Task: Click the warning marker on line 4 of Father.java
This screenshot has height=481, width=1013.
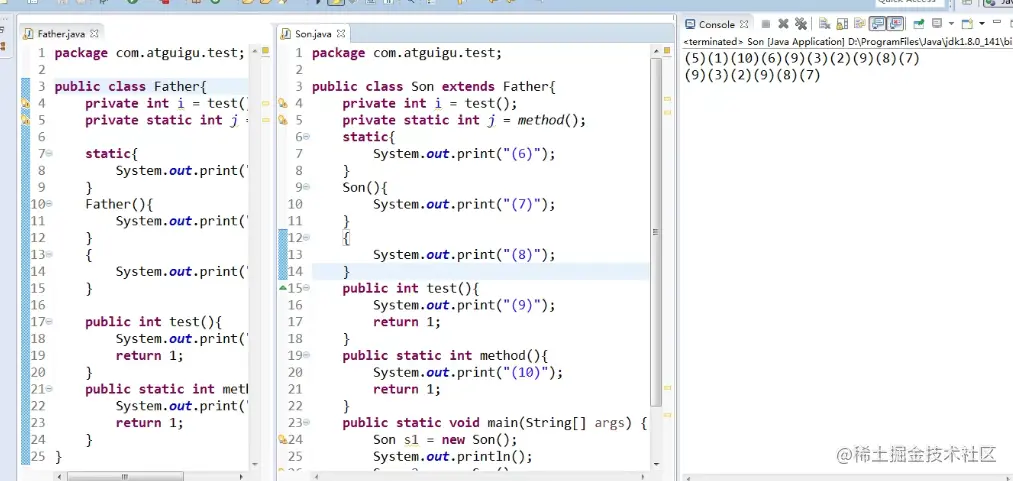Action: coord(25,103)
